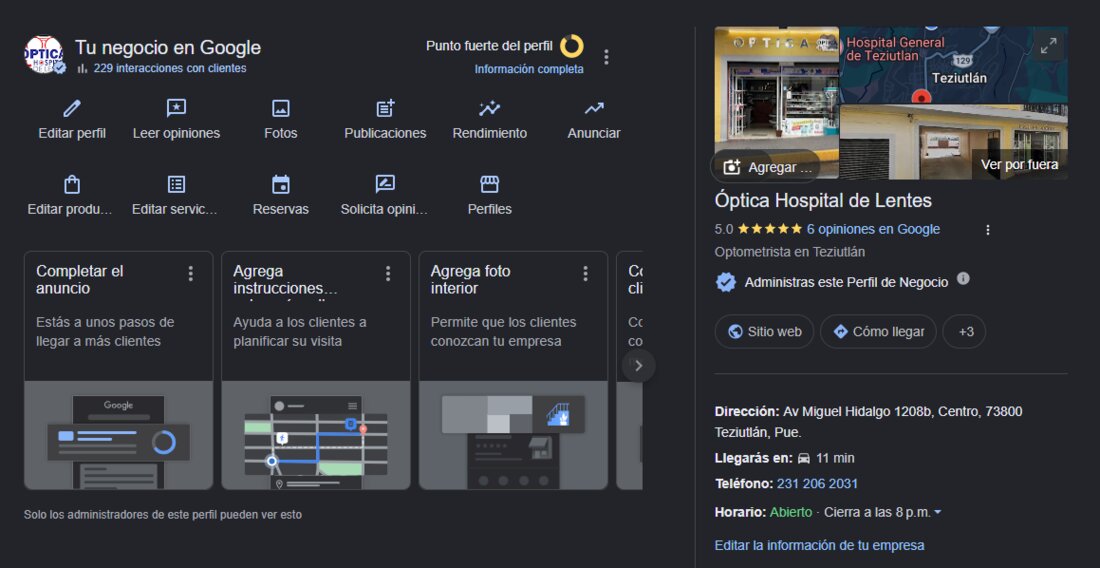Click the Óptica Hospital de Lentes title
Viewport: 1100px width, 568px height.
pyautogui.click(x=823, y=201)
